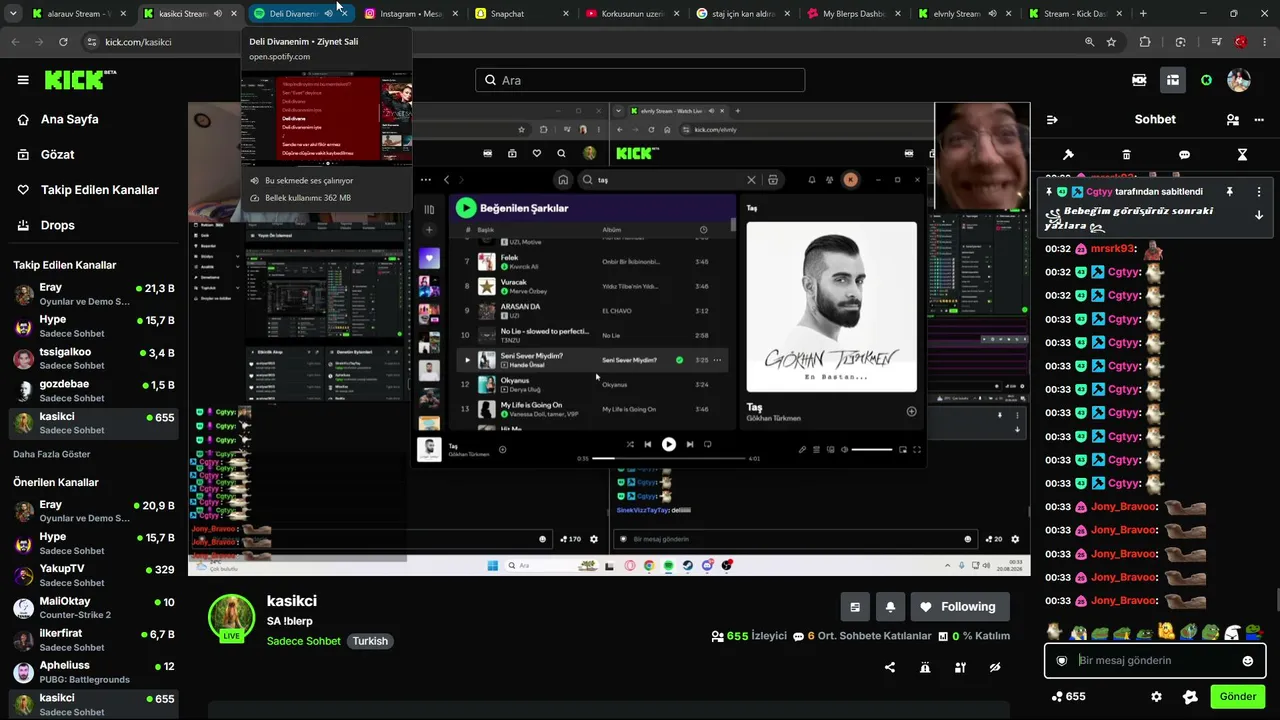The image size is (1280, 720).
Task: Click the siren report icon below the stream
Action: tap(925, 667)
